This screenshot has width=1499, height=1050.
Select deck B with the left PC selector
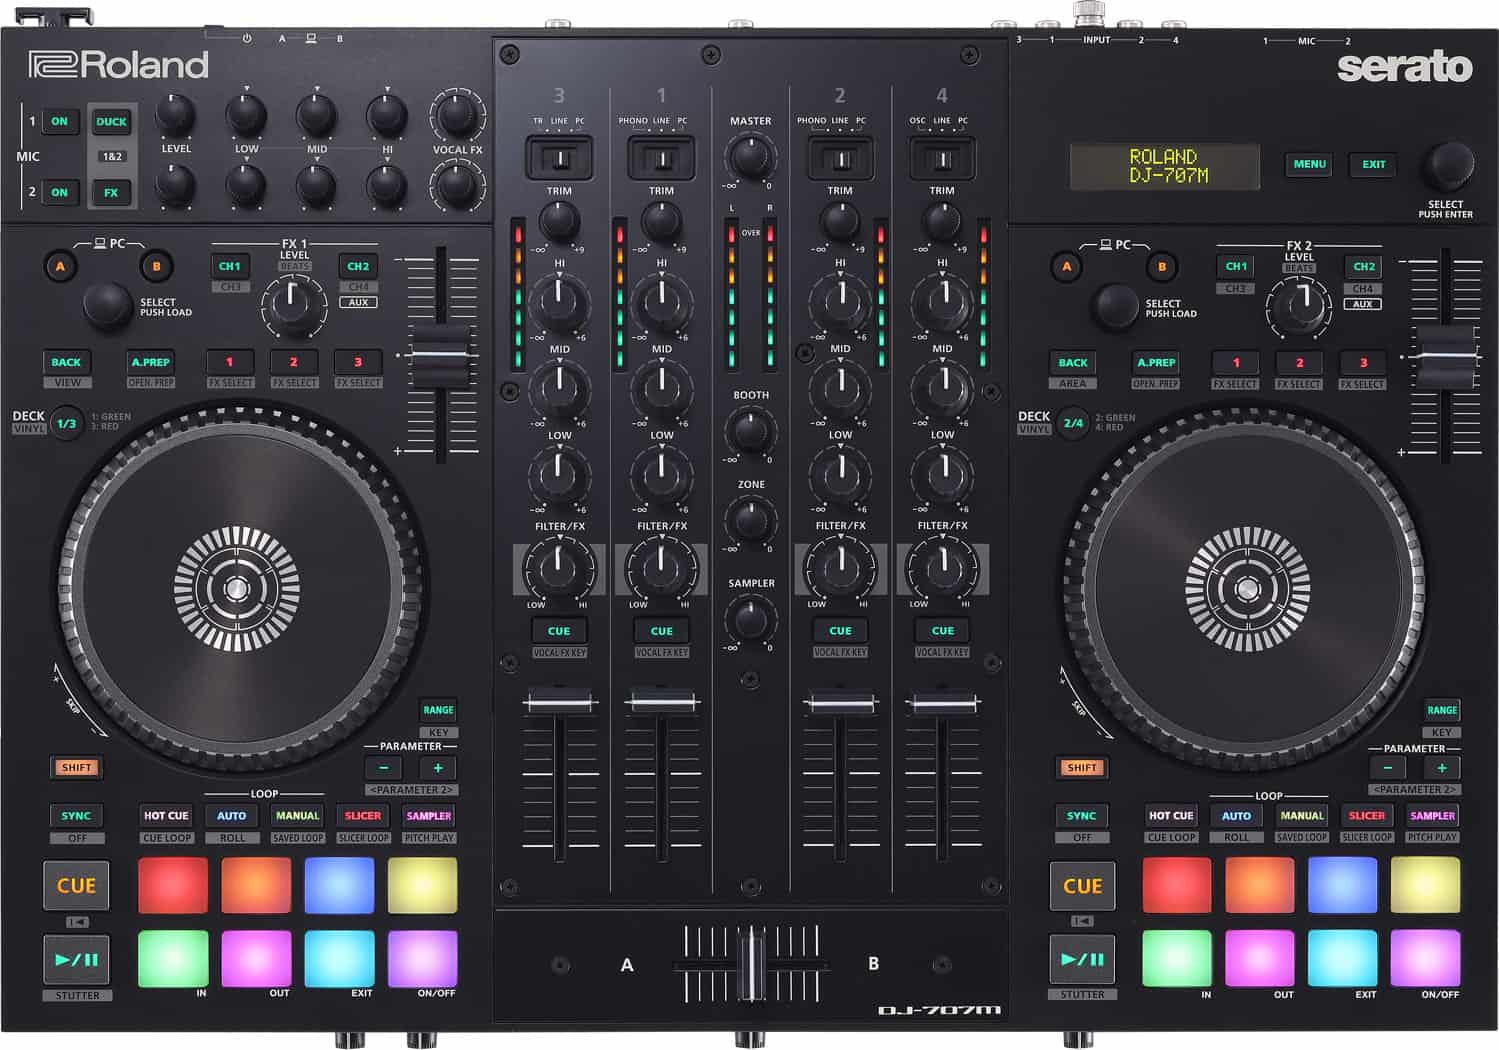(156, 266)
